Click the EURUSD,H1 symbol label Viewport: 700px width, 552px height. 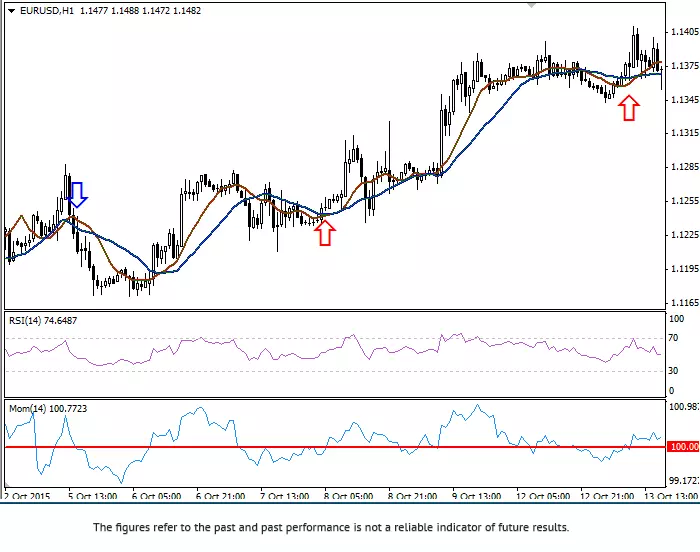47,11
